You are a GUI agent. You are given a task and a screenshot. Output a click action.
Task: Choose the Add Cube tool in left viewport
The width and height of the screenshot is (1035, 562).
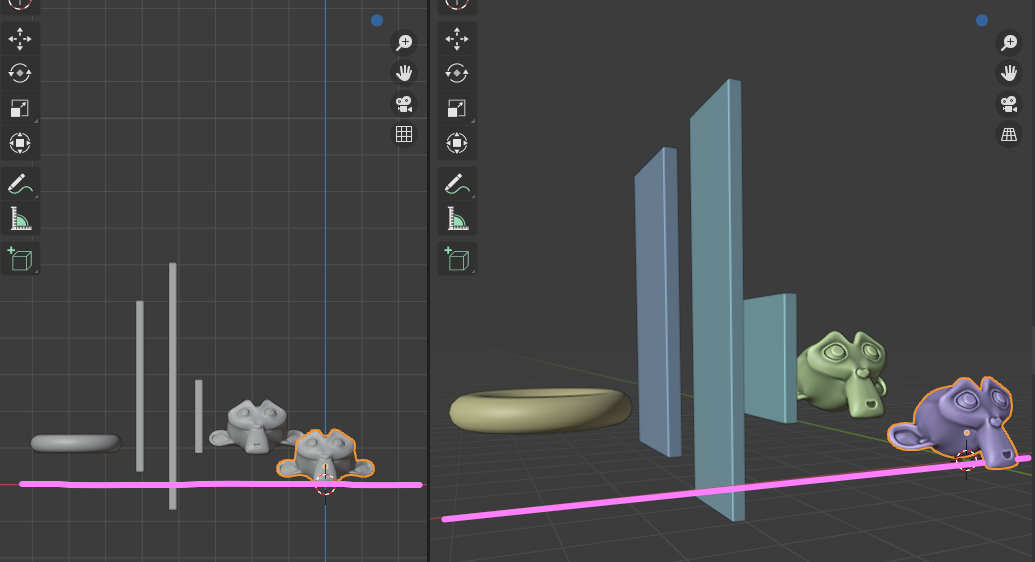20,259
